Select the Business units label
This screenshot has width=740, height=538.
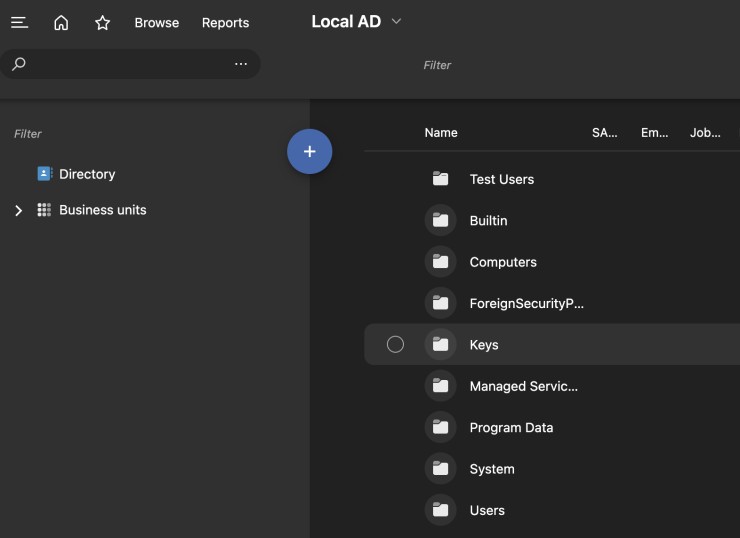coord(102,210)
